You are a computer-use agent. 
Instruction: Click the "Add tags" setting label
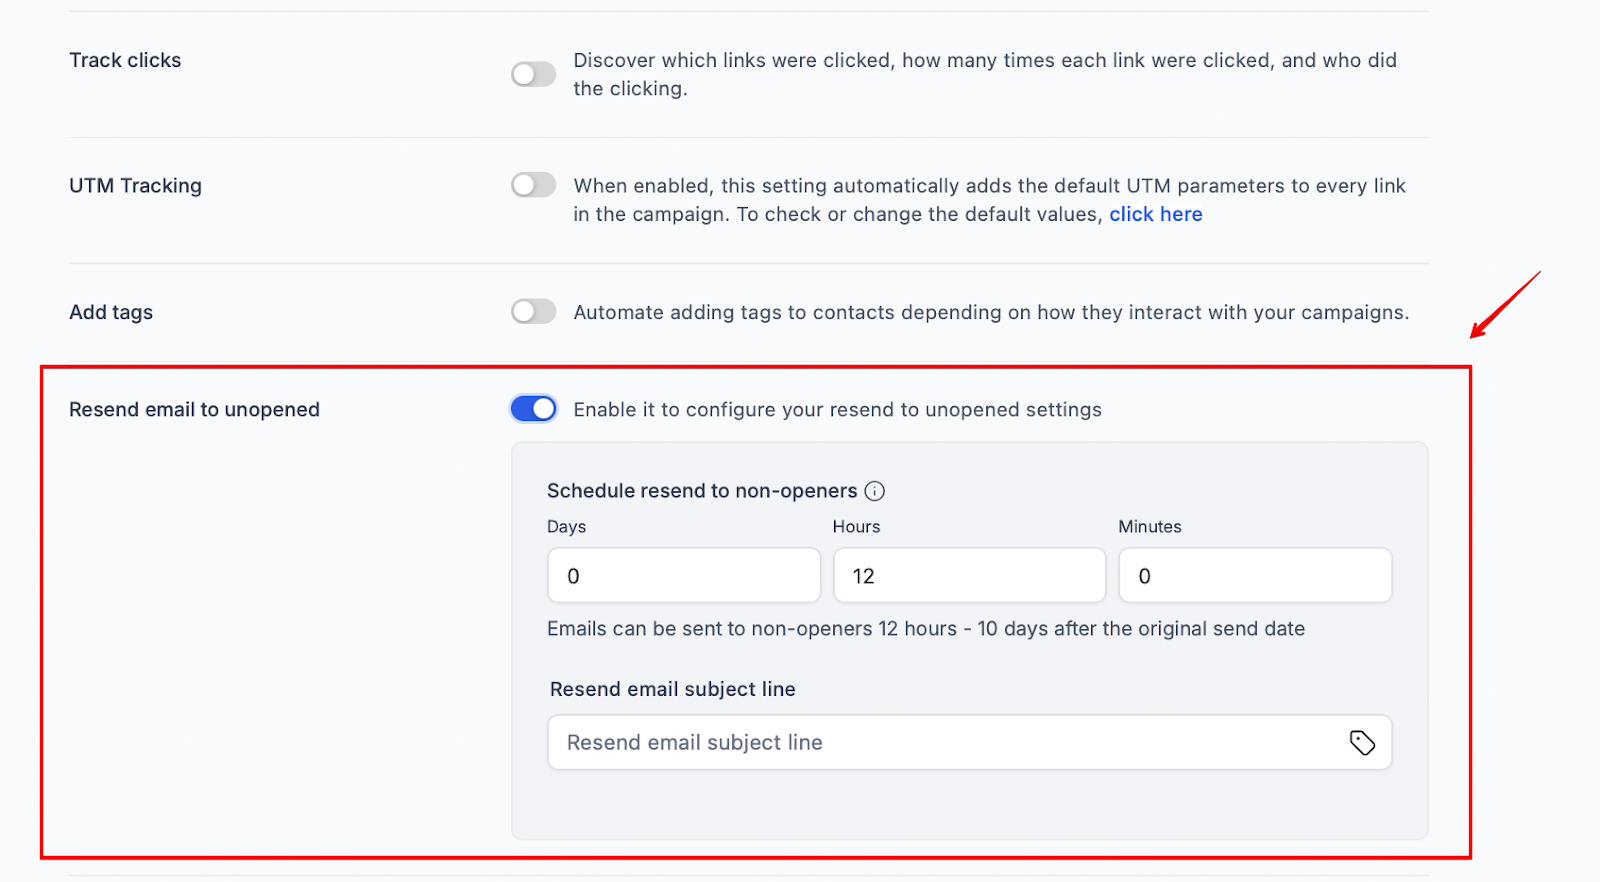[x=111, y=312]
